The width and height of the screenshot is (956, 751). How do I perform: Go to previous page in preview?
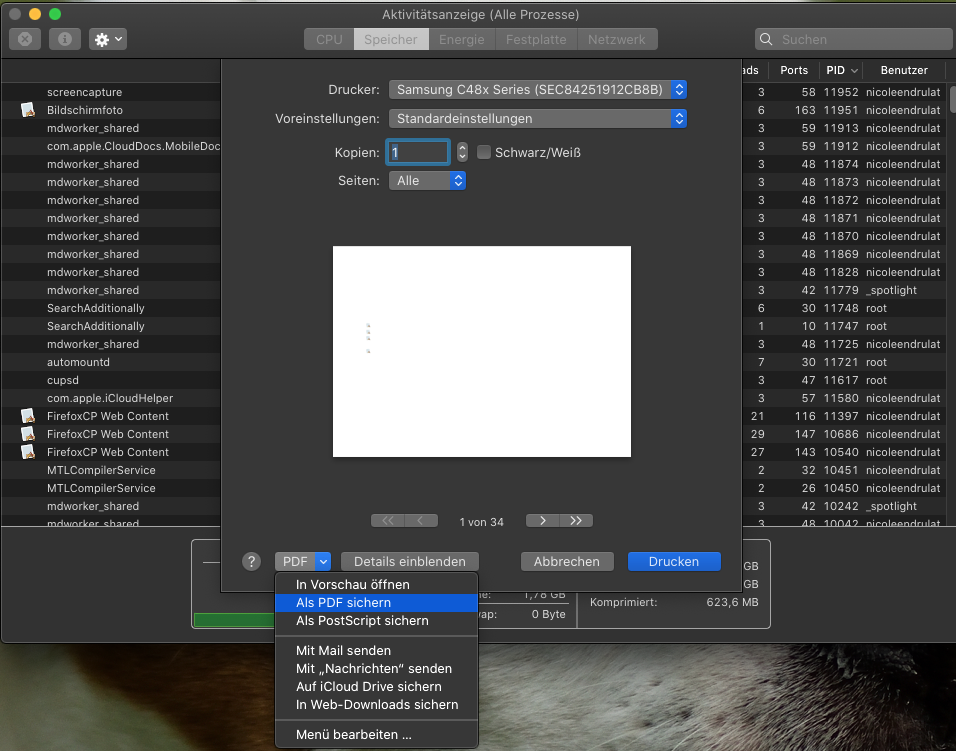point(421,521)
